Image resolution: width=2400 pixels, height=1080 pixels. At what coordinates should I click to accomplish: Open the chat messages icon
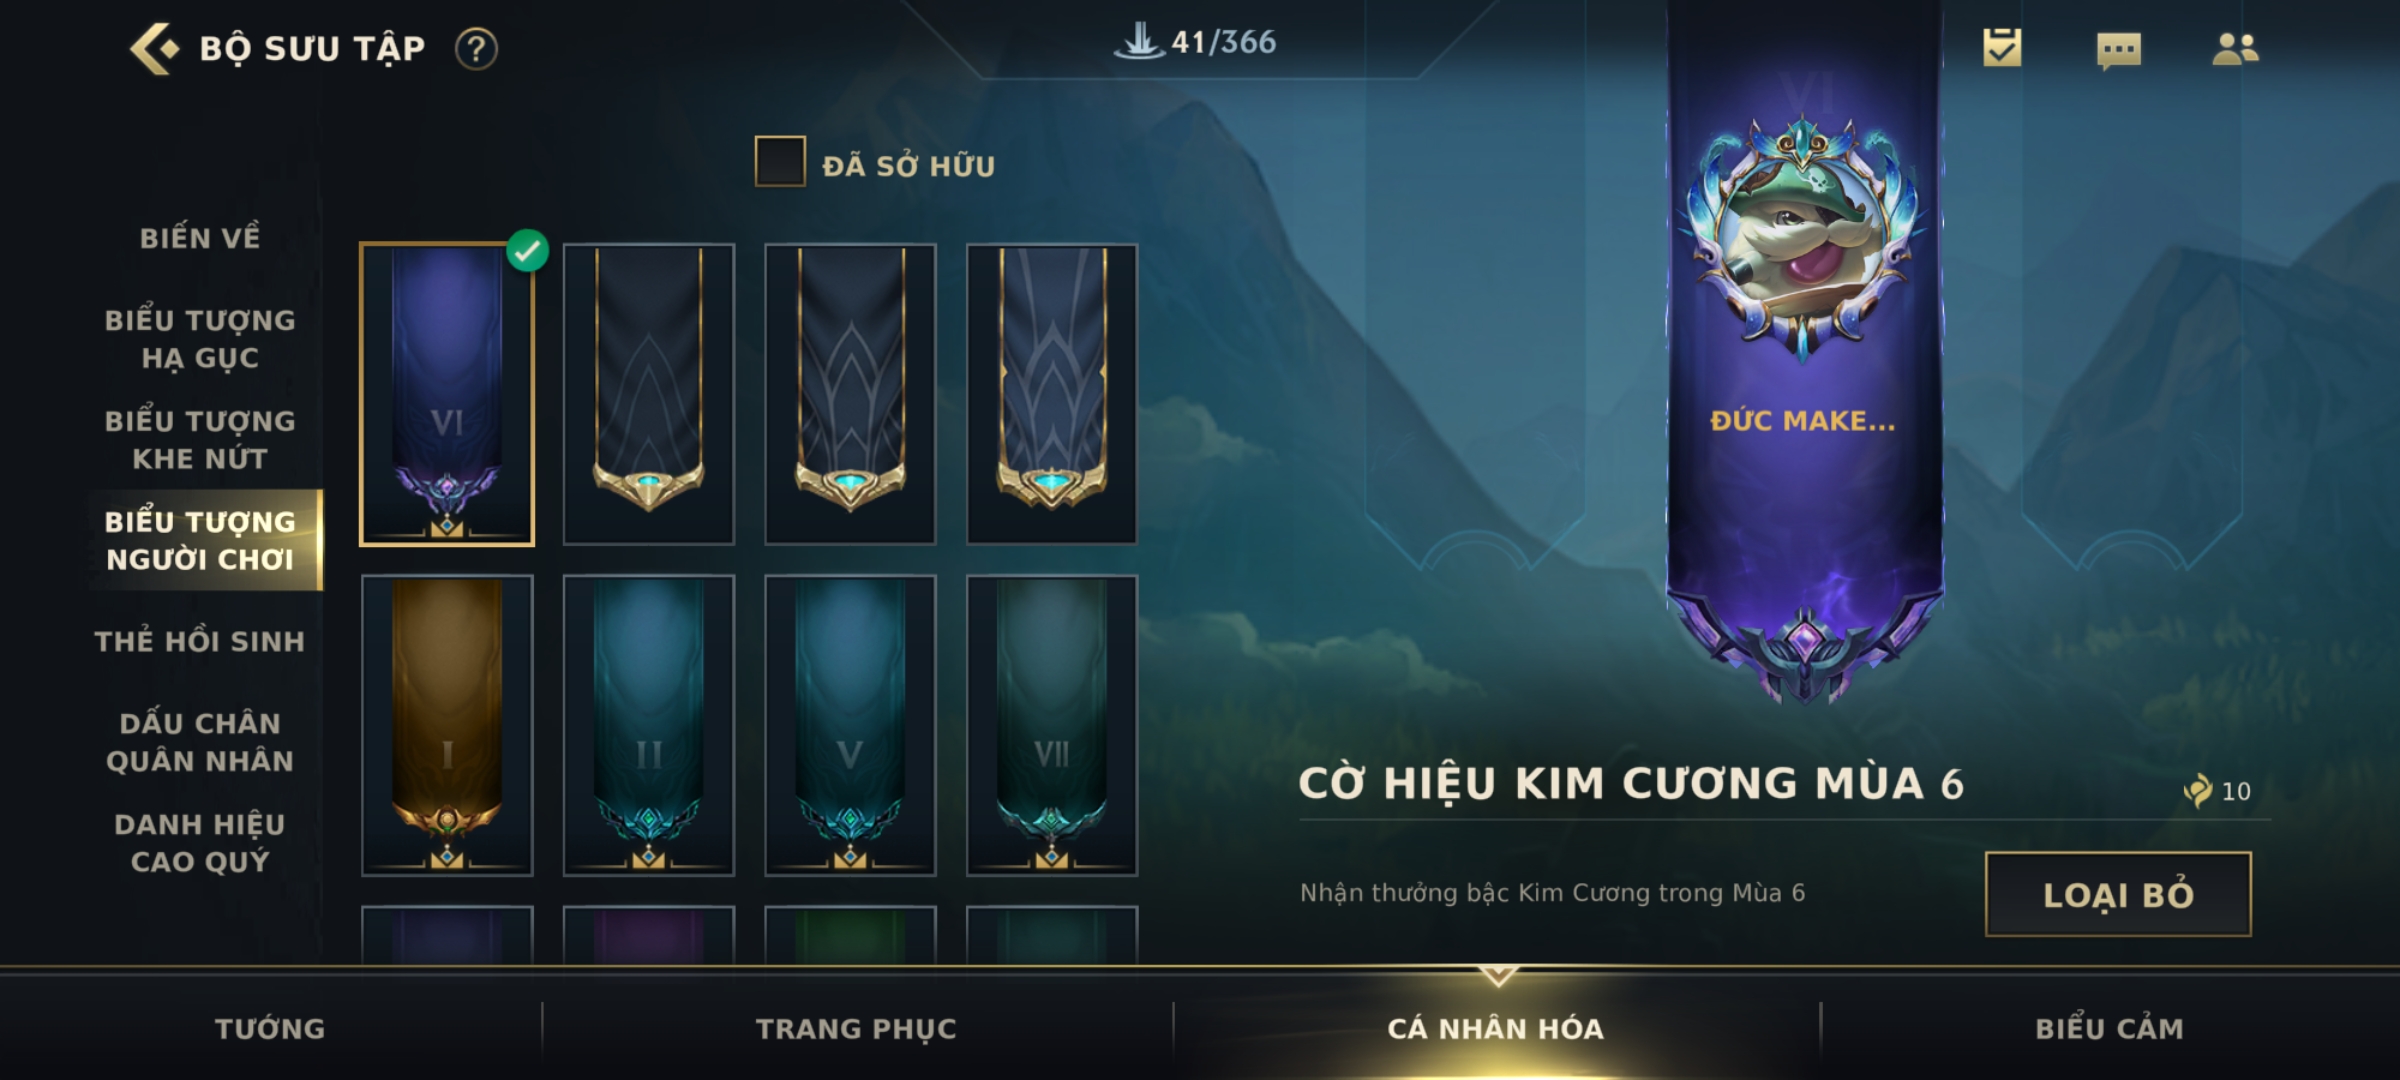[2119, 51]
